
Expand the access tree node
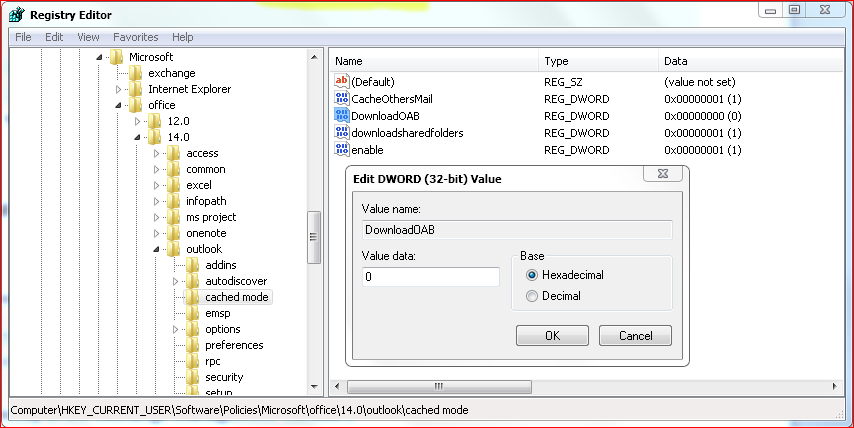(x=156, y=153)
